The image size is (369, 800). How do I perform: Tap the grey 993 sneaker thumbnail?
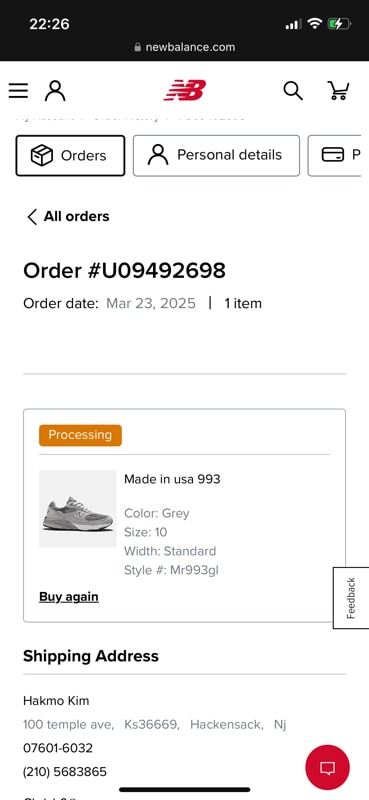(78, 509)
